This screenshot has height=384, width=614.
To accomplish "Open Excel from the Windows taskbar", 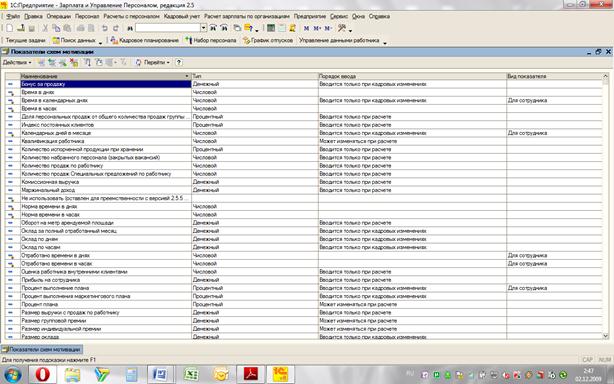I will click(191, 374).
